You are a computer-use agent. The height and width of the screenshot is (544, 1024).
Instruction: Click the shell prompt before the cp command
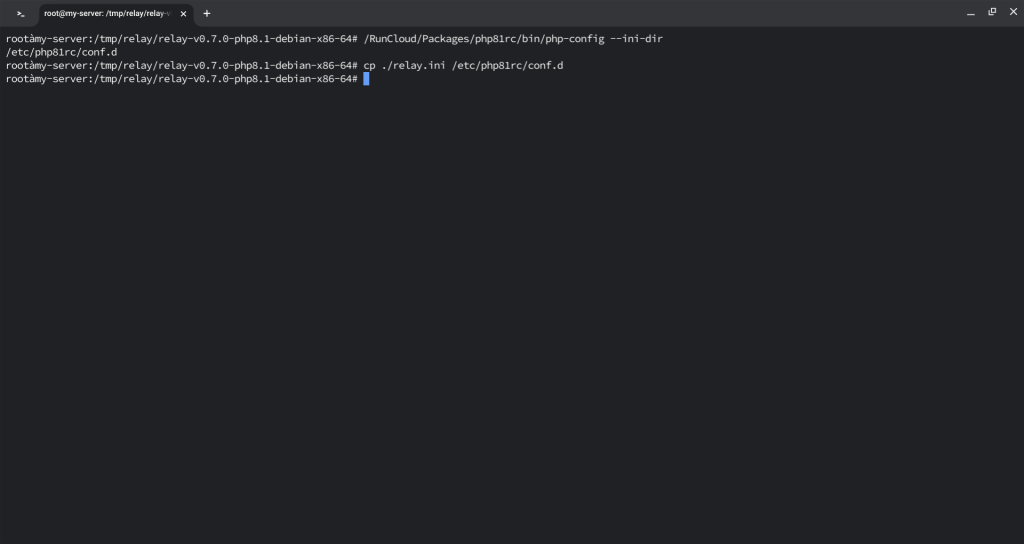[180, 65]
